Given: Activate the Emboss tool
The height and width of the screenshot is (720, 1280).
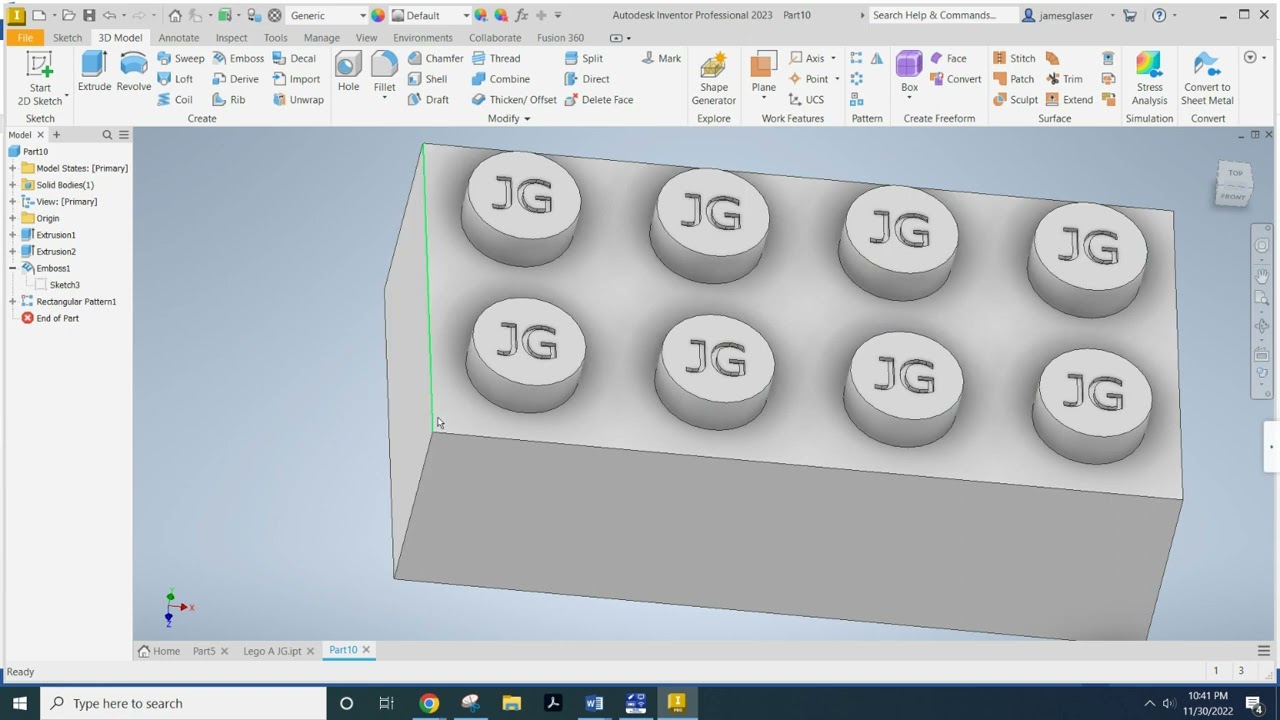Looking at the screenshot, I should [x=238, y=58].
